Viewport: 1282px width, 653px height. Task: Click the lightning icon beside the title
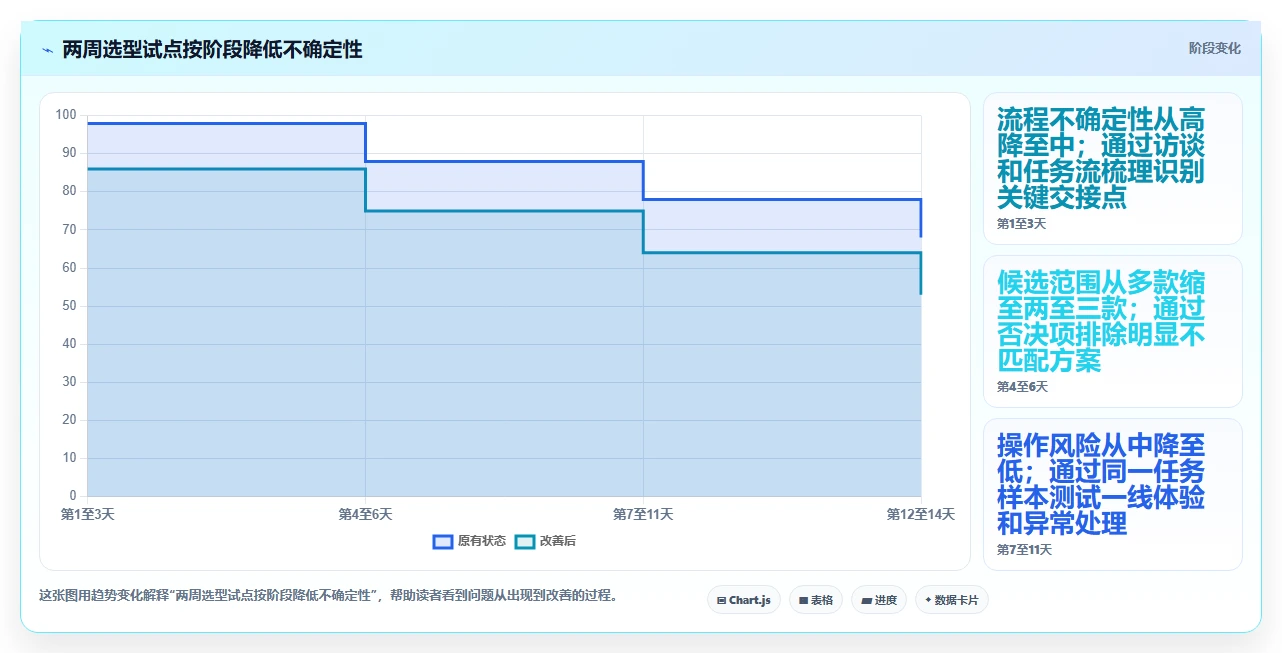tap(47, 50)
